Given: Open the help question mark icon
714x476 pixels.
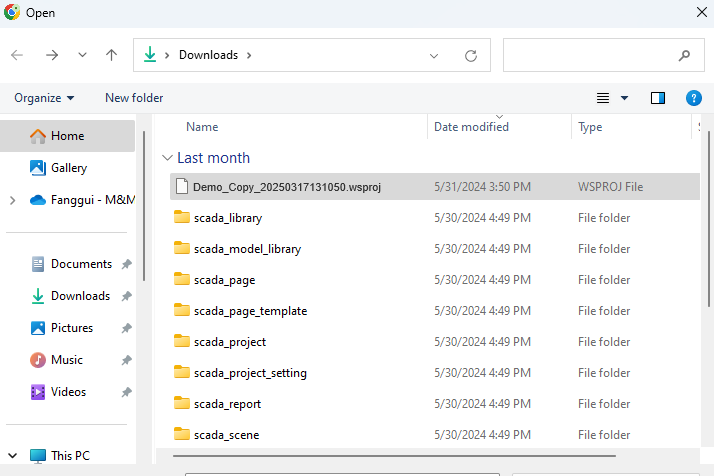Looking at the screenshot, I should click(x=693, y=98).
